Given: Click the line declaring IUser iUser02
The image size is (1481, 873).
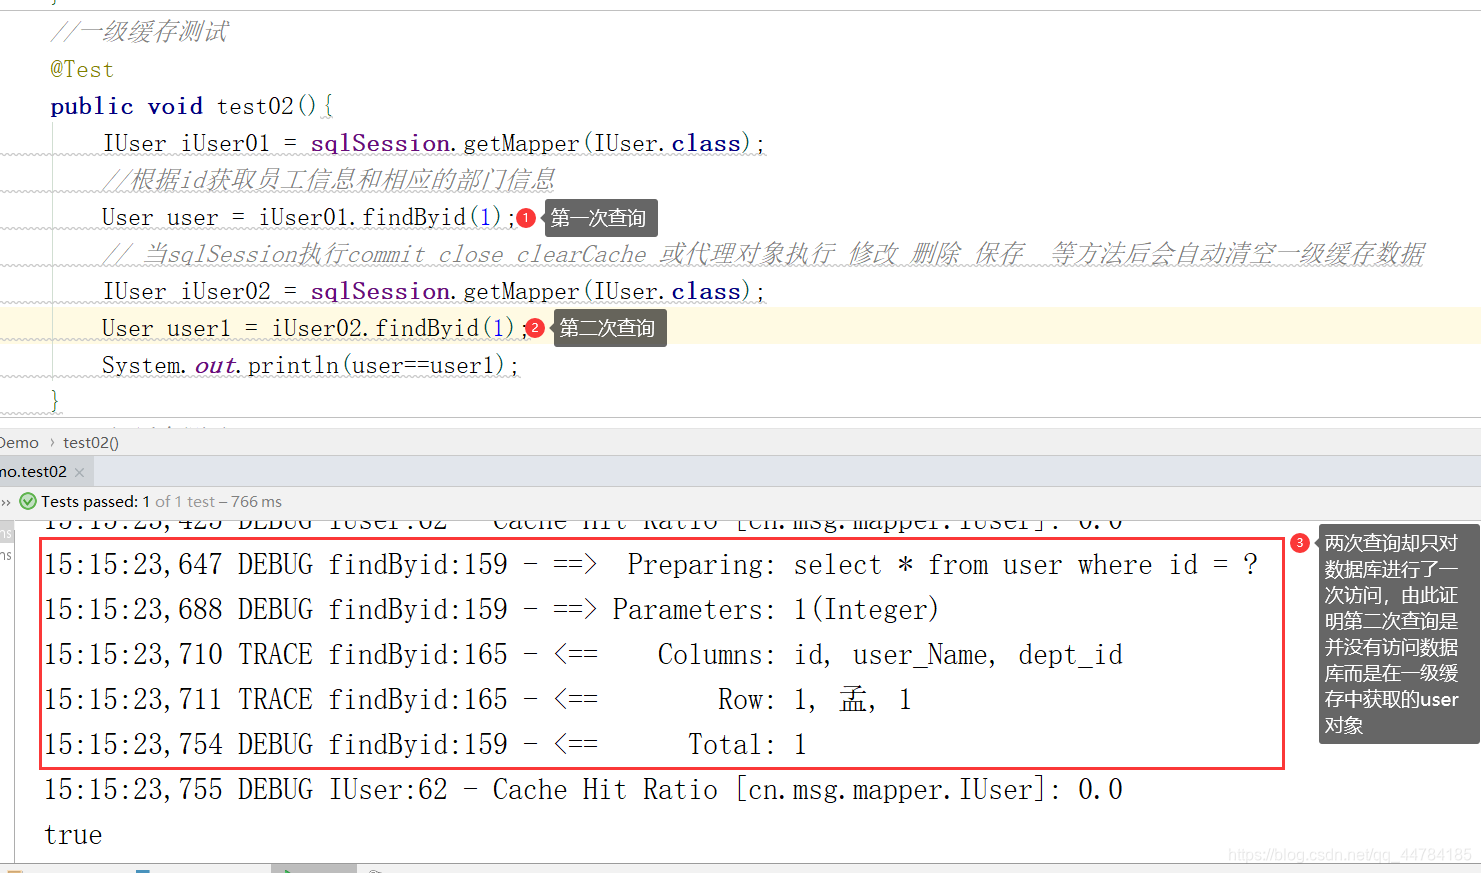Looking at the screenshot, I should [434, 291].
